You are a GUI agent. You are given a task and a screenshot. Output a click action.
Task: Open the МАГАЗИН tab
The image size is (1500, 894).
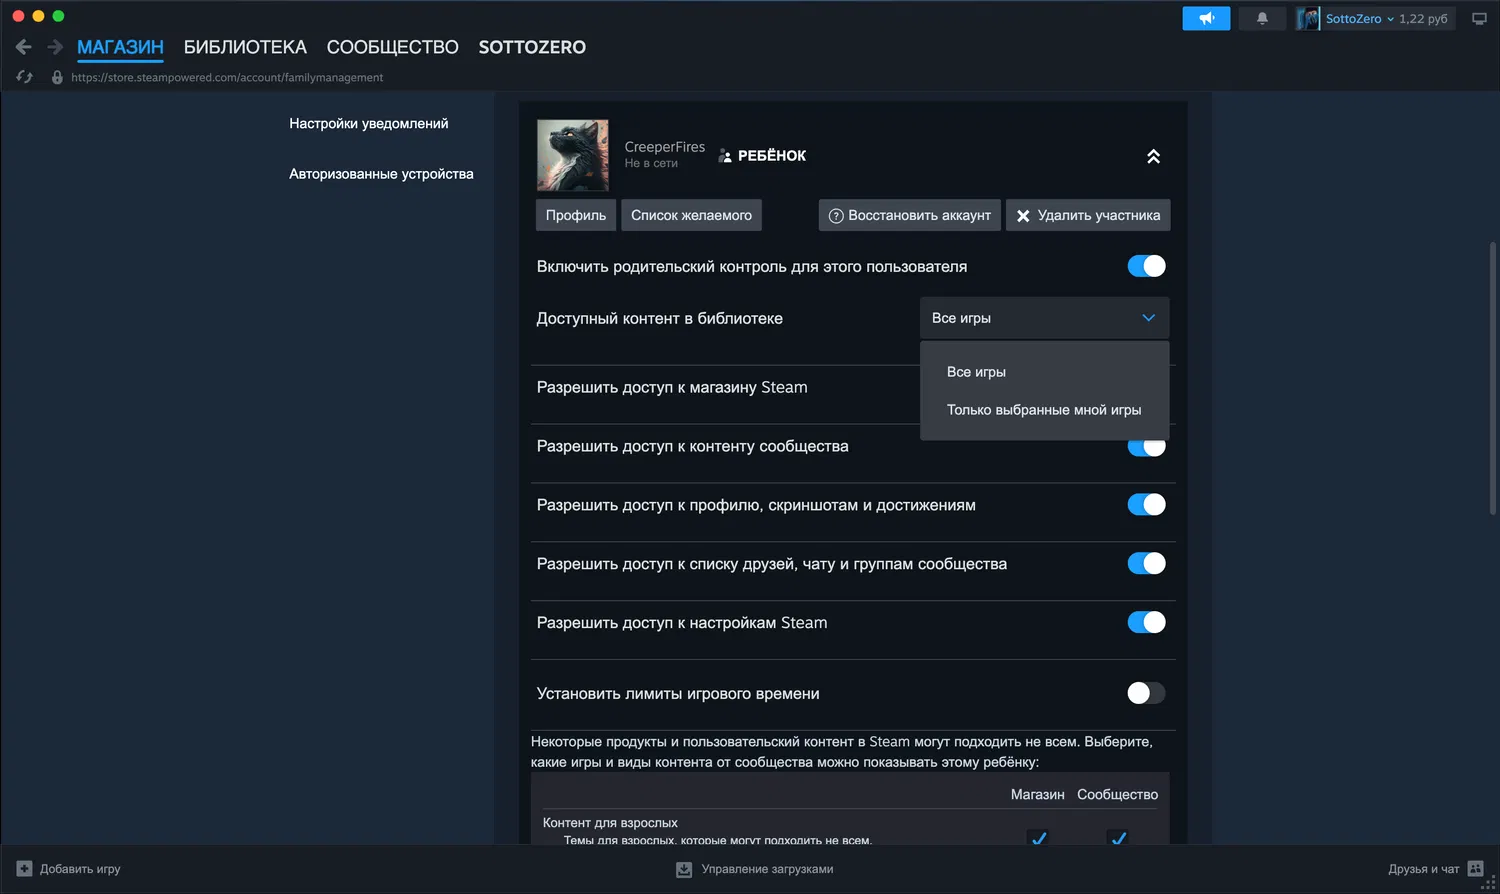point(120,47)
